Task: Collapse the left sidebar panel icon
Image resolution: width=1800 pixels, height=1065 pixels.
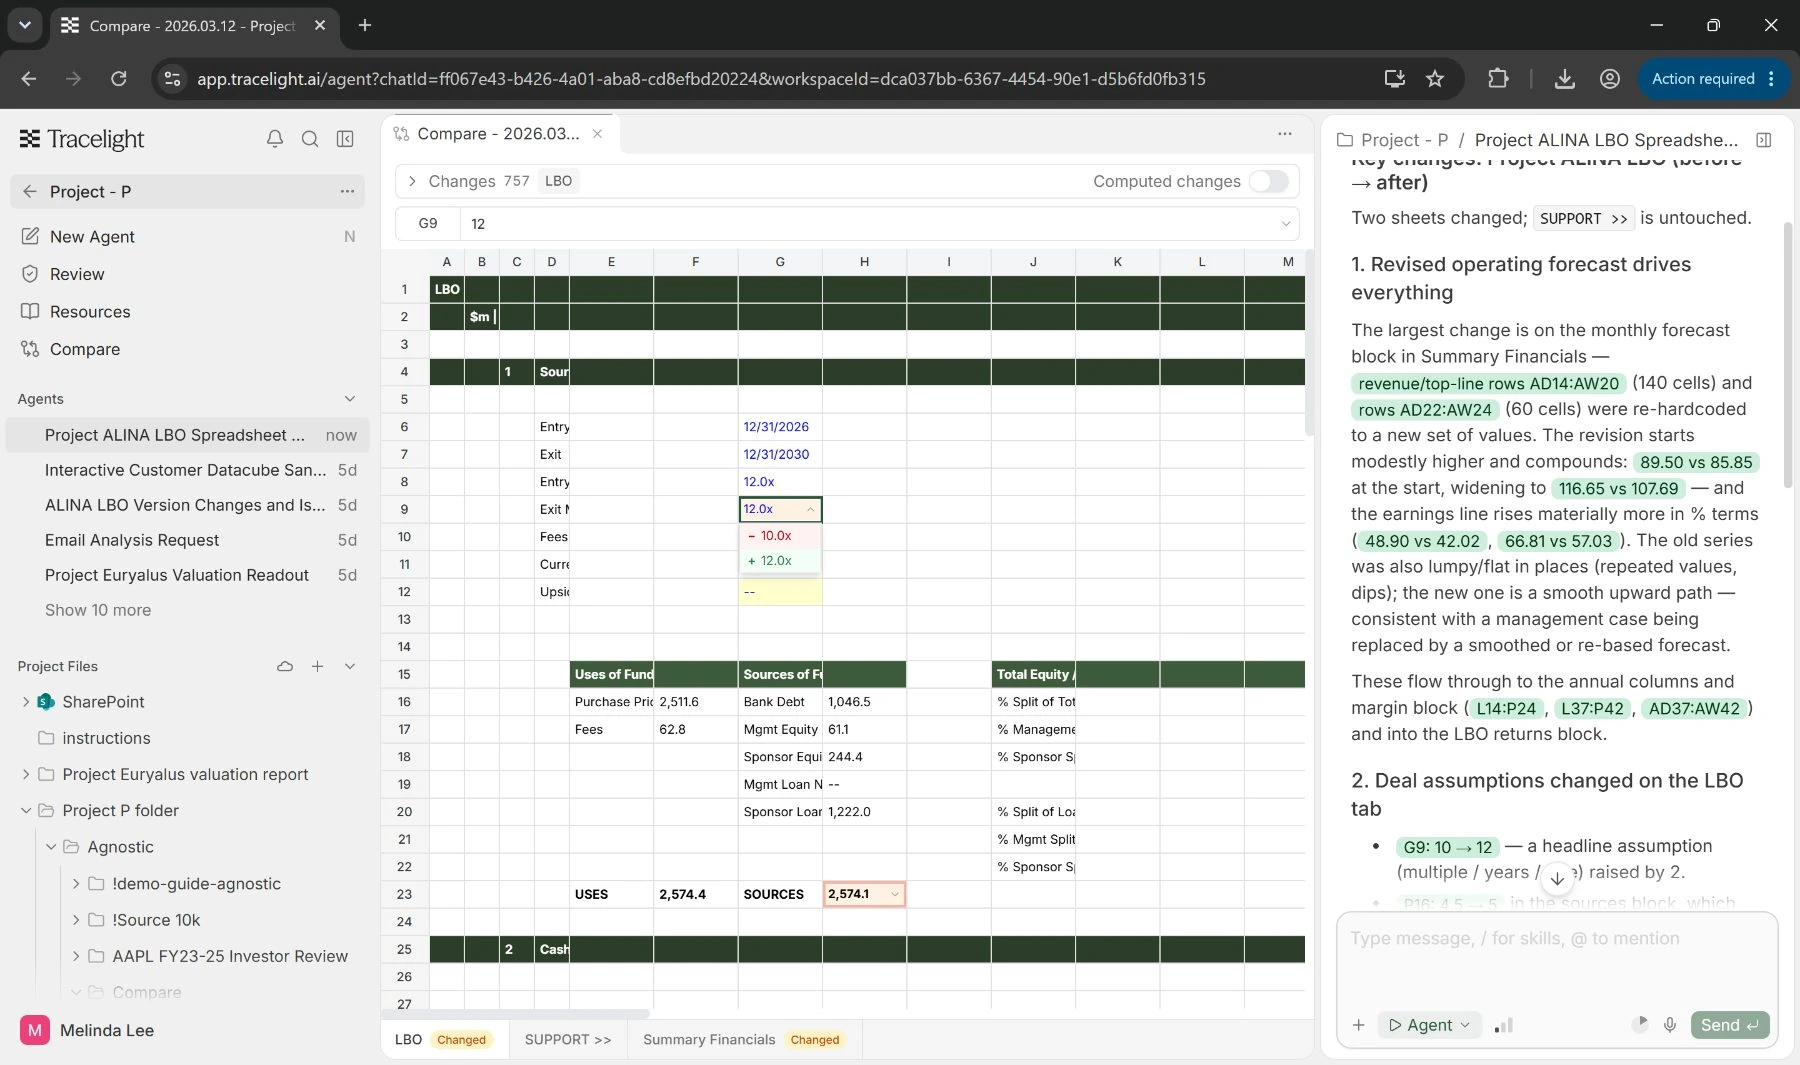Action: click(345, 139)
